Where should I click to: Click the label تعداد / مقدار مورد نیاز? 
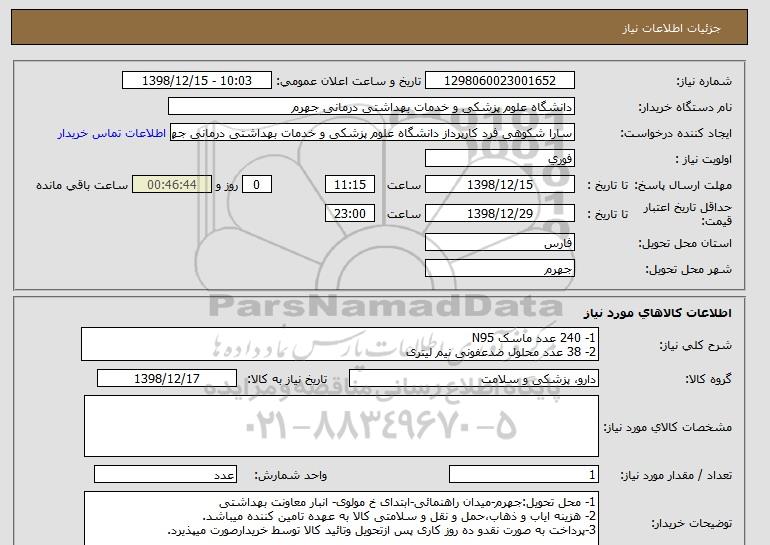[676, 475]
